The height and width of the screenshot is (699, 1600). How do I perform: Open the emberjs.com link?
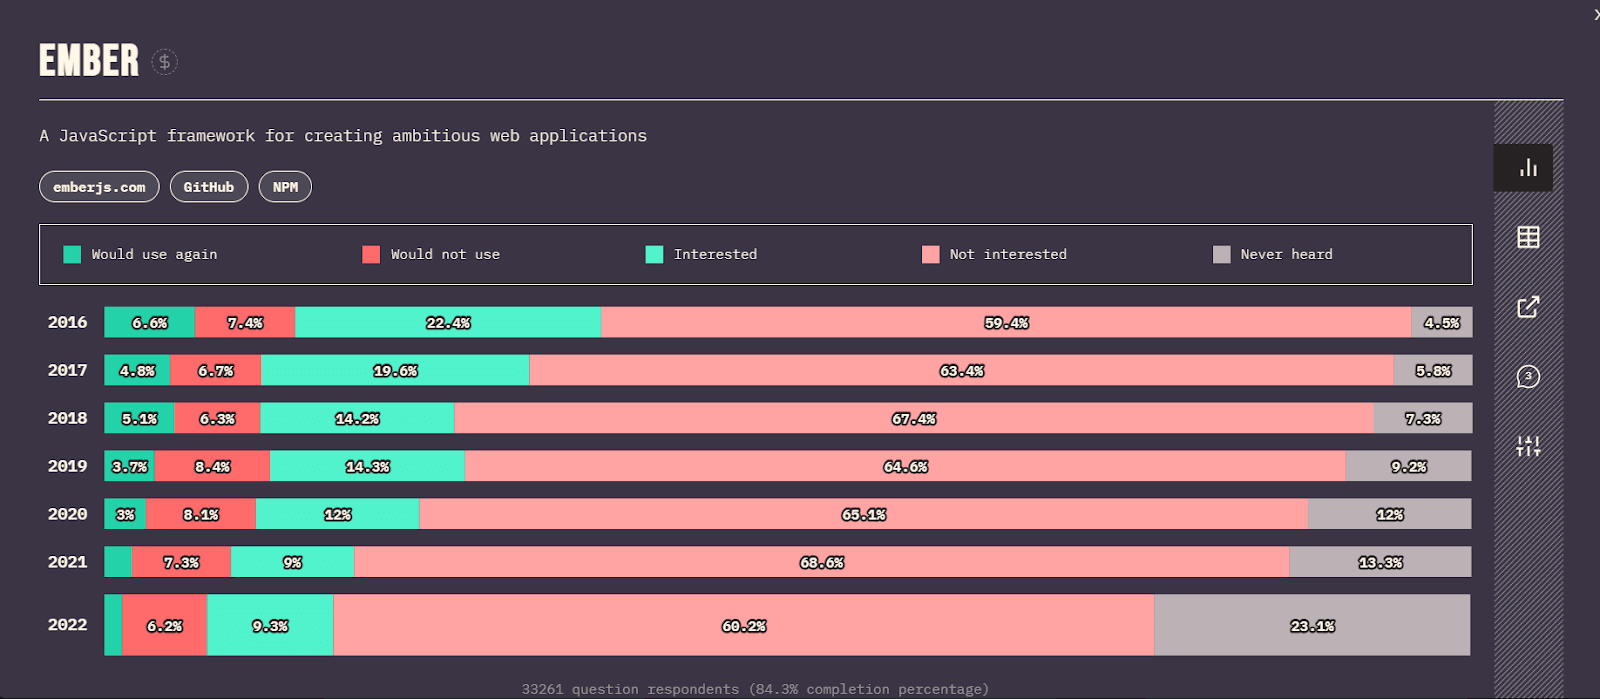99,187
